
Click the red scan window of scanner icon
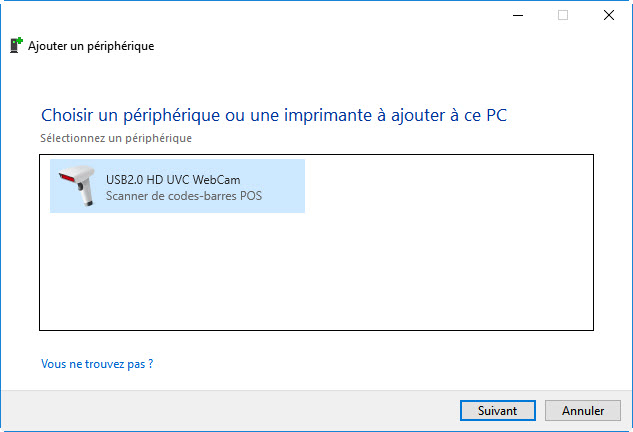click(x=67, y=177)
